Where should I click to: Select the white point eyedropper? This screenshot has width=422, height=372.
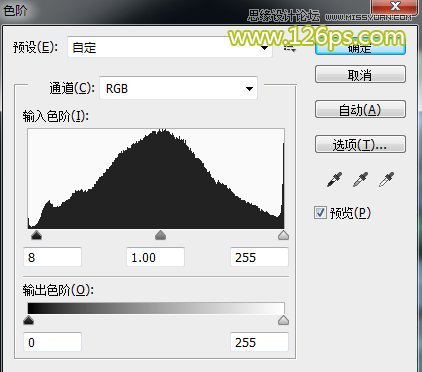tap(386, 179)
